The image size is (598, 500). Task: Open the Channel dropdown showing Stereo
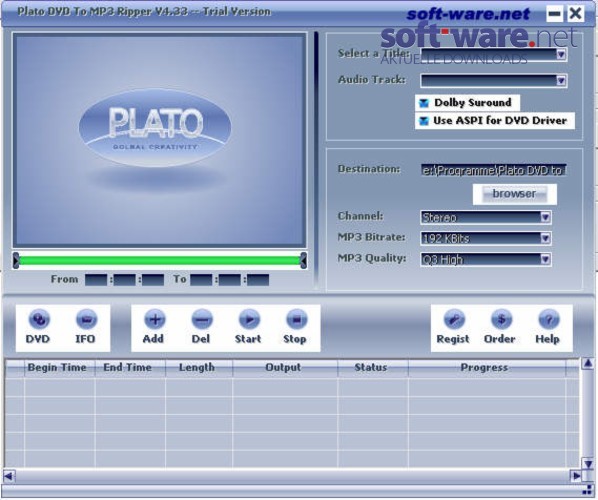click(545, 217)
